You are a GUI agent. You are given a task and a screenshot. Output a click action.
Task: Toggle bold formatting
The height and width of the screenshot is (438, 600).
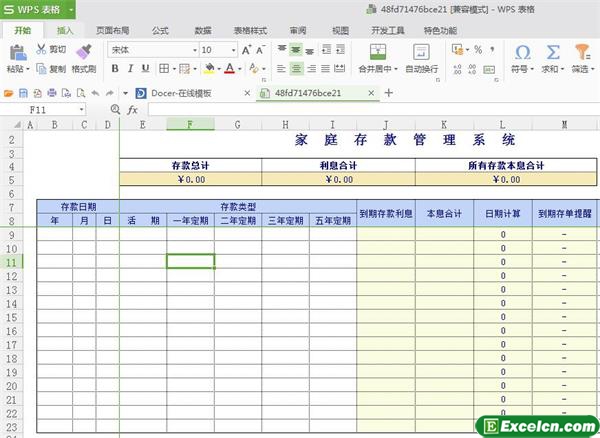(115, 69)
